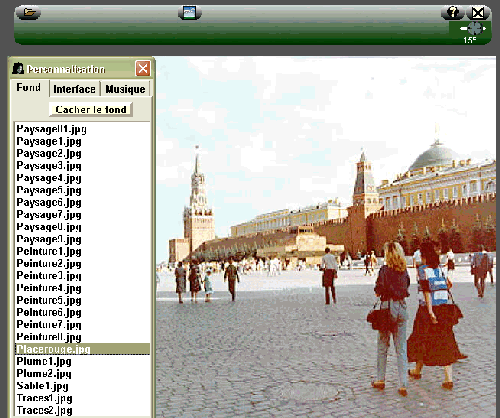
Task: Click the Red Square background photo
Action: 326,237
